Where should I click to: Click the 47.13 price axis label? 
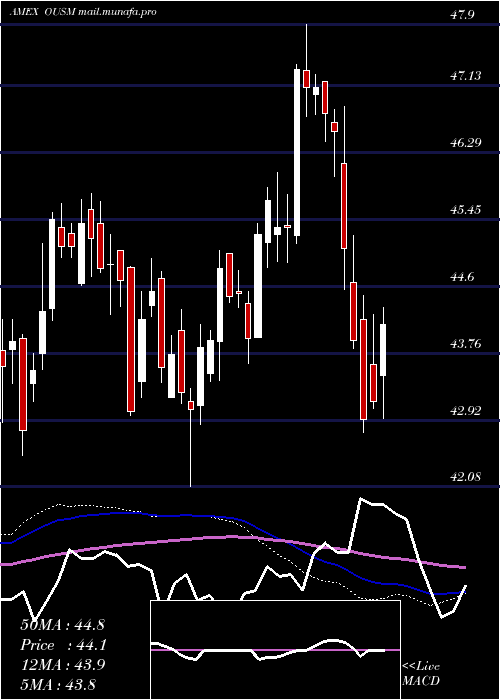(465, 75)
